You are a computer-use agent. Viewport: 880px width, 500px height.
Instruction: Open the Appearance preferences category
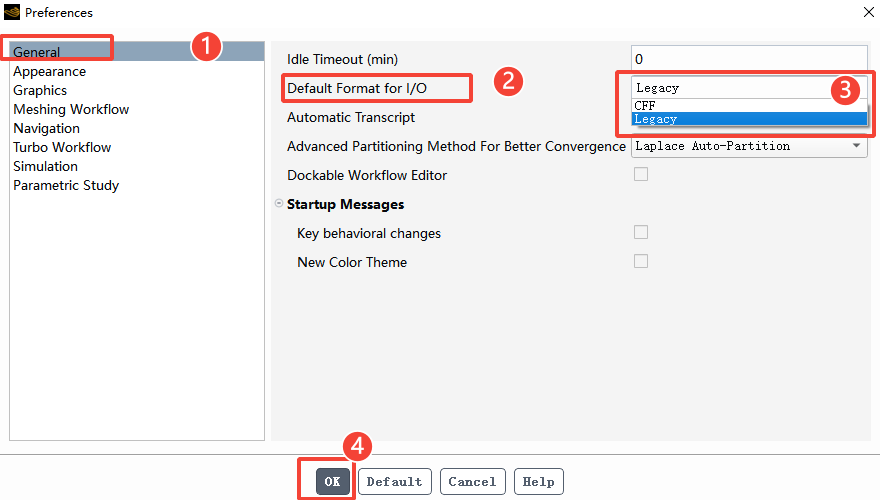coord(49,71)
